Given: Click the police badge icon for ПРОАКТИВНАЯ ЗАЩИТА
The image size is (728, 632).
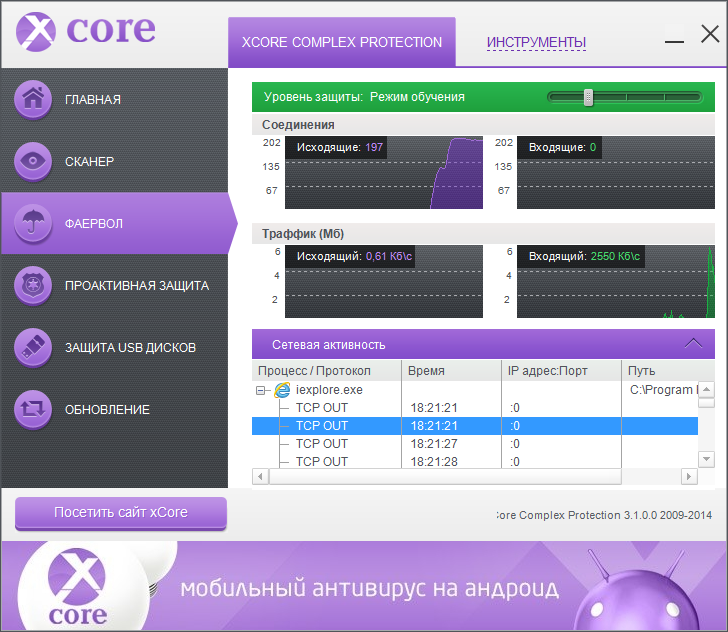Looking at the screenshot, I should pos(33,285).
